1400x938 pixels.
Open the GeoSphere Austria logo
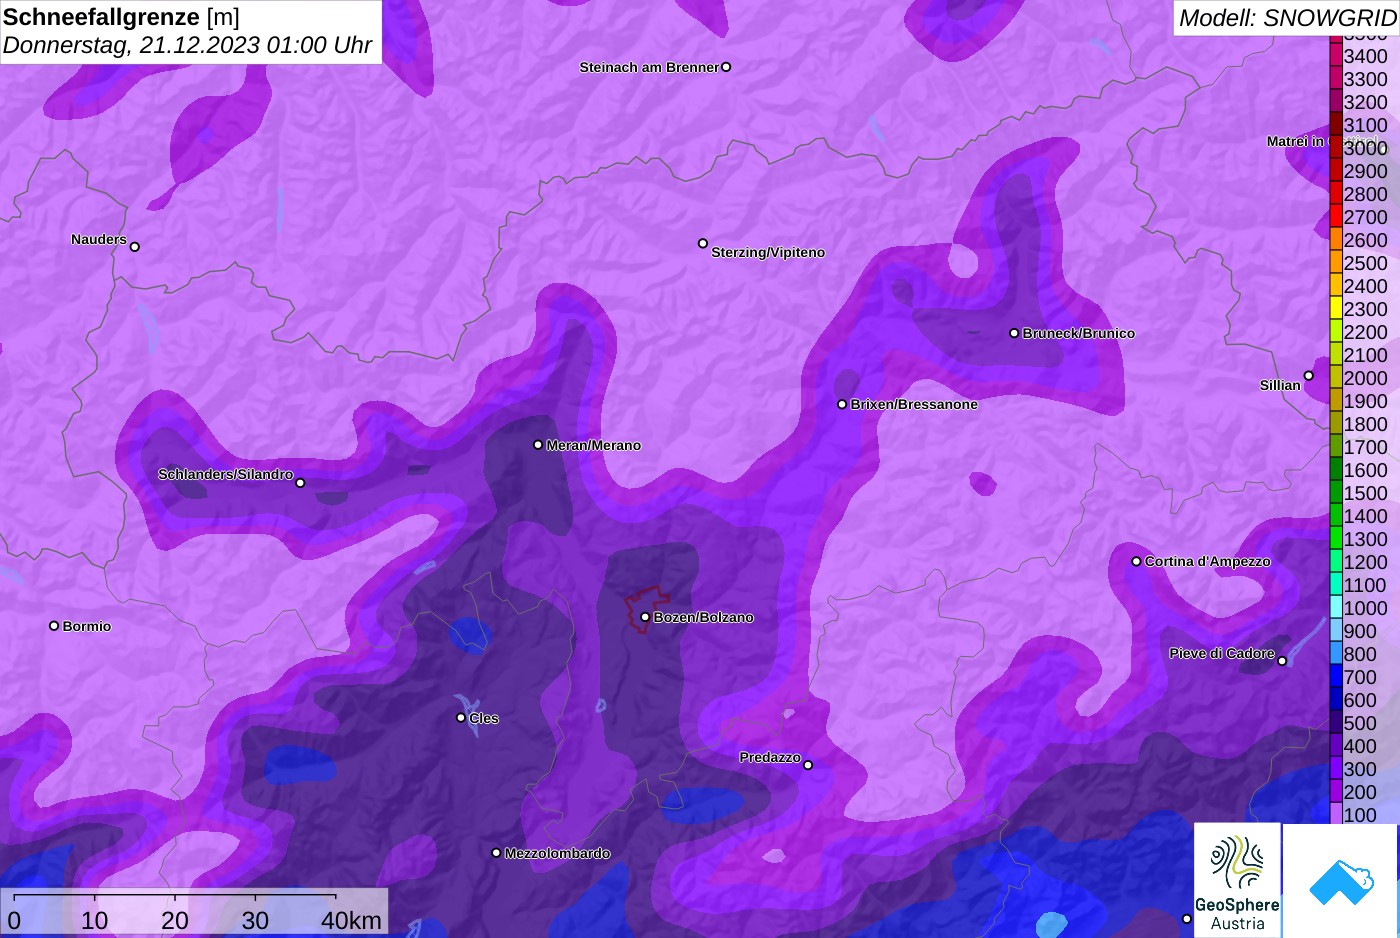pos(1238,881)
